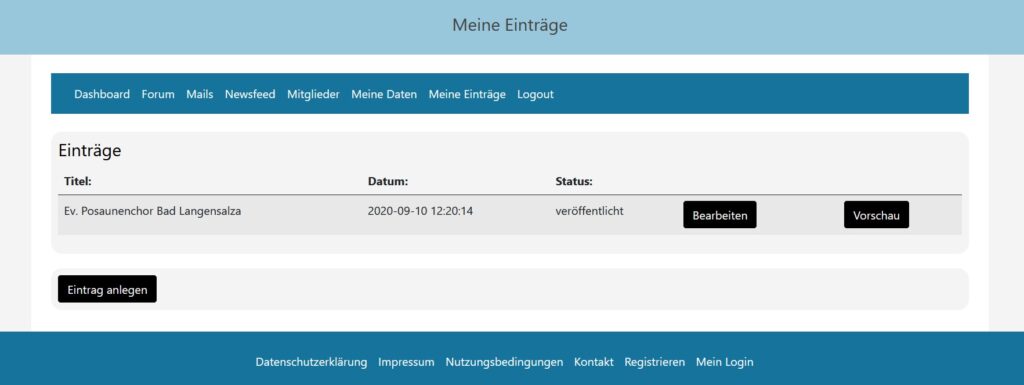1024x385 pixels.
Task: Log out via the Logout link
Action: tap(536, 94)
